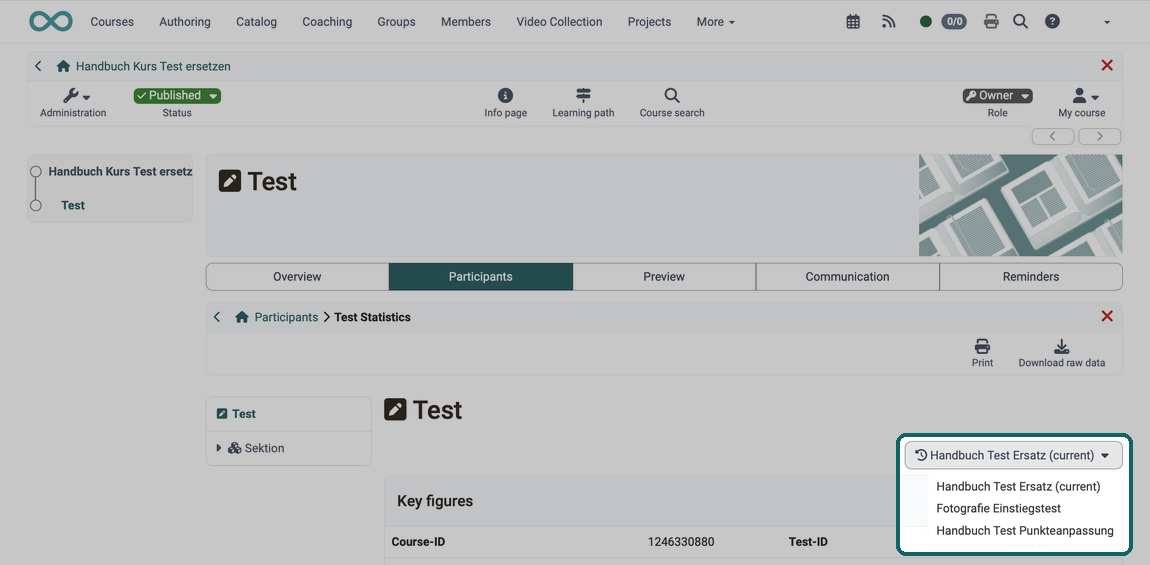Open the help question mark icon
Screen dimensions: 1150x565
tap(1052, 22)
